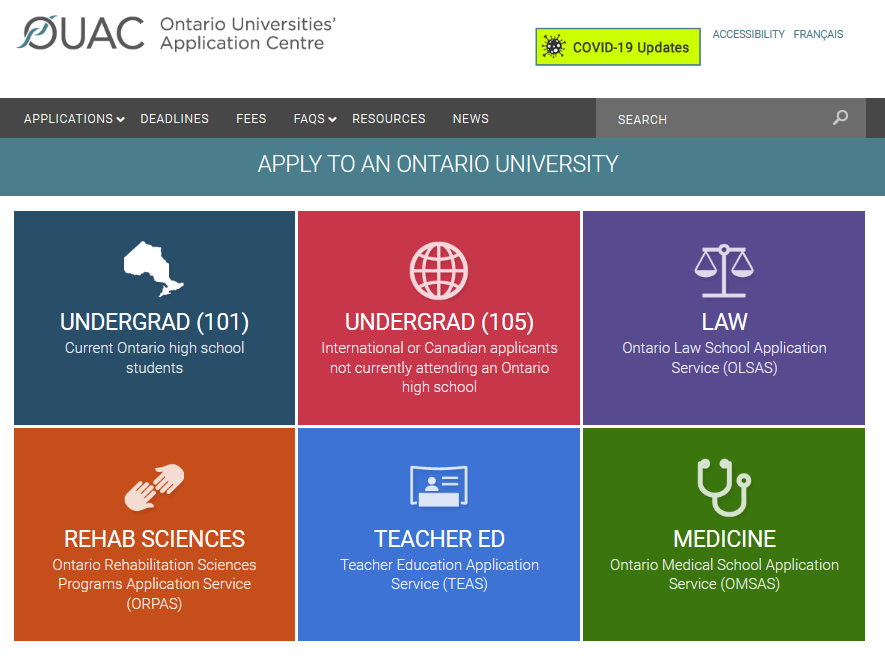Select the LAW heading
This screenshot has height=656, width=885.
pos(724,322)
